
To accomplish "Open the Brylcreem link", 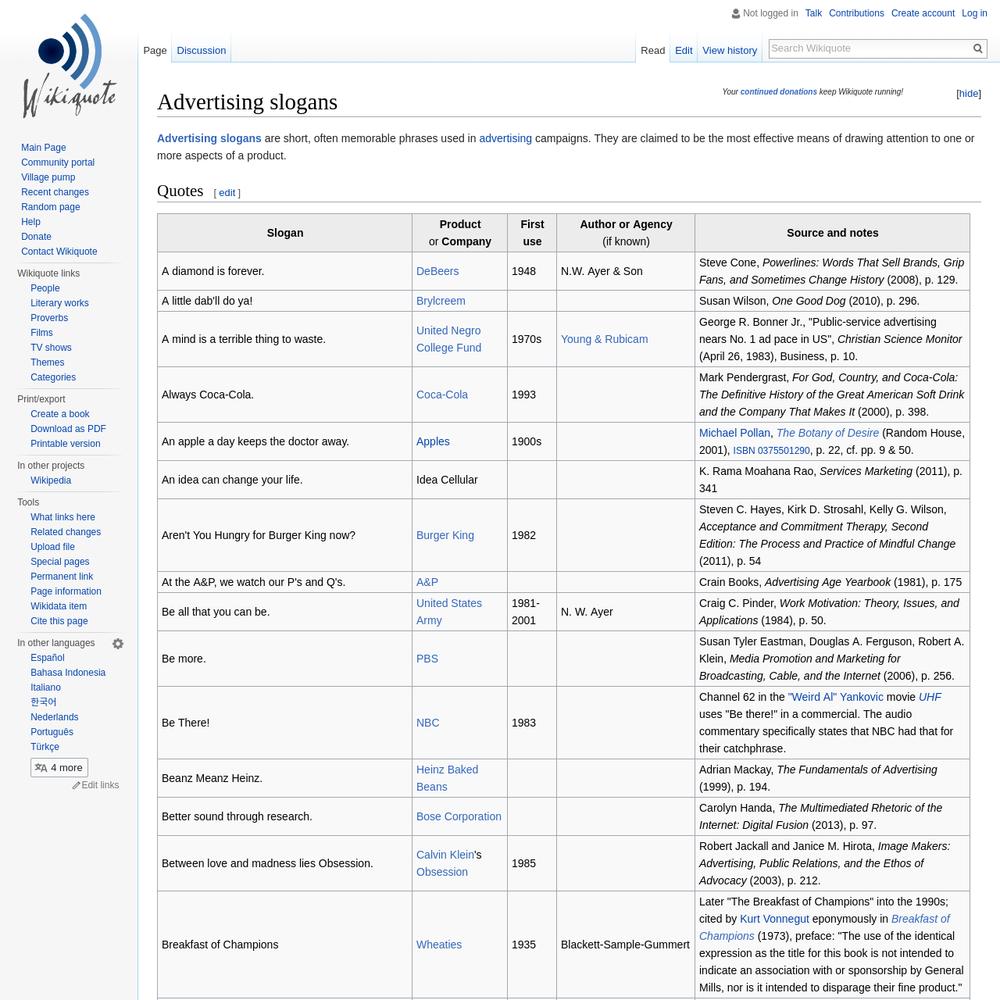I will point(441,301).
